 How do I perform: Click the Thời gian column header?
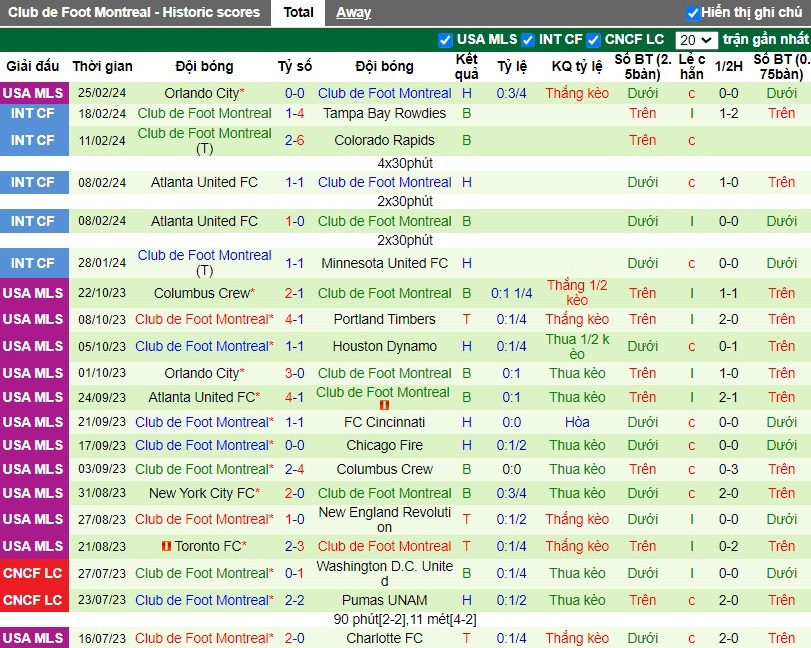pos(102,66)
